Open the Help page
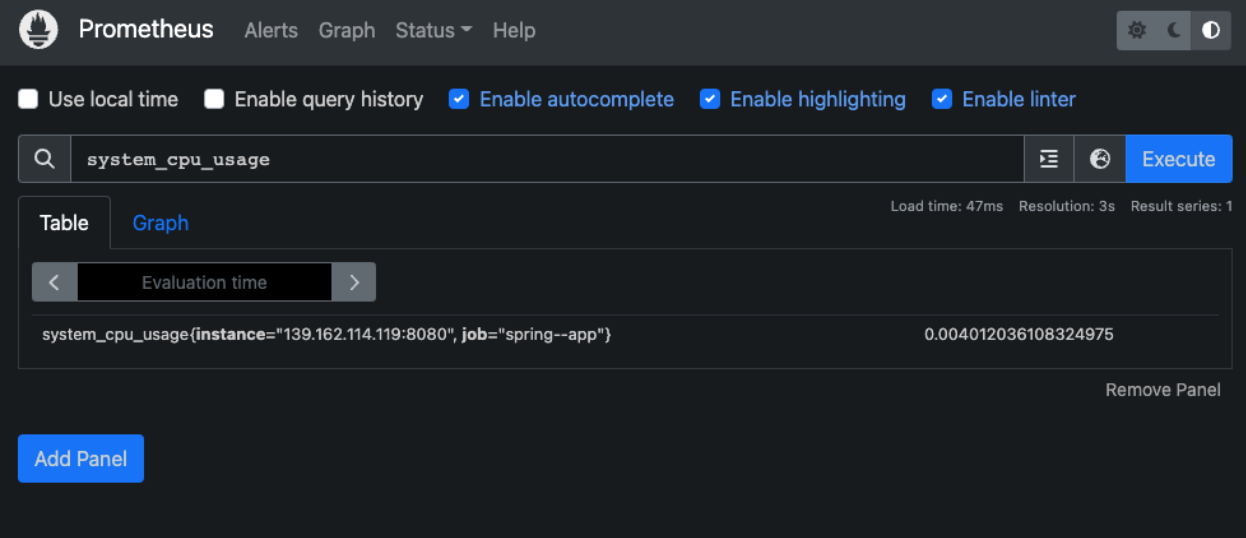1246x538 pixels. pos(514,31)
